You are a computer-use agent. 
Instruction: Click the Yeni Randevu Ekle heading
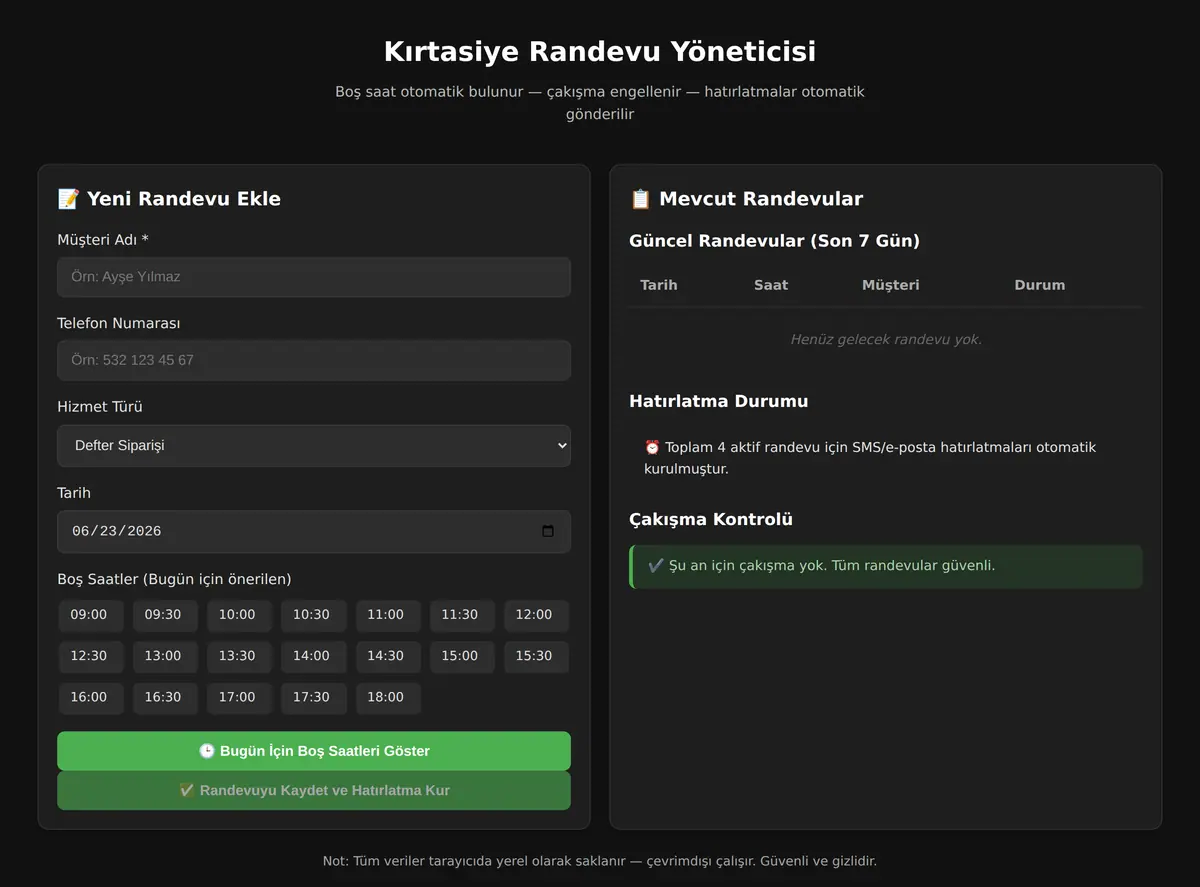click(x=169, y=199)
